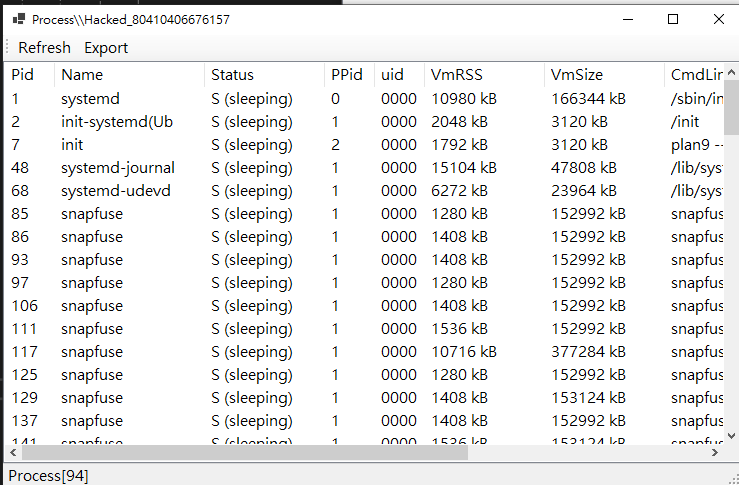Select snapfuse process with Pid 117
Screen dimensions: 739x485
(x=91, y=351)
